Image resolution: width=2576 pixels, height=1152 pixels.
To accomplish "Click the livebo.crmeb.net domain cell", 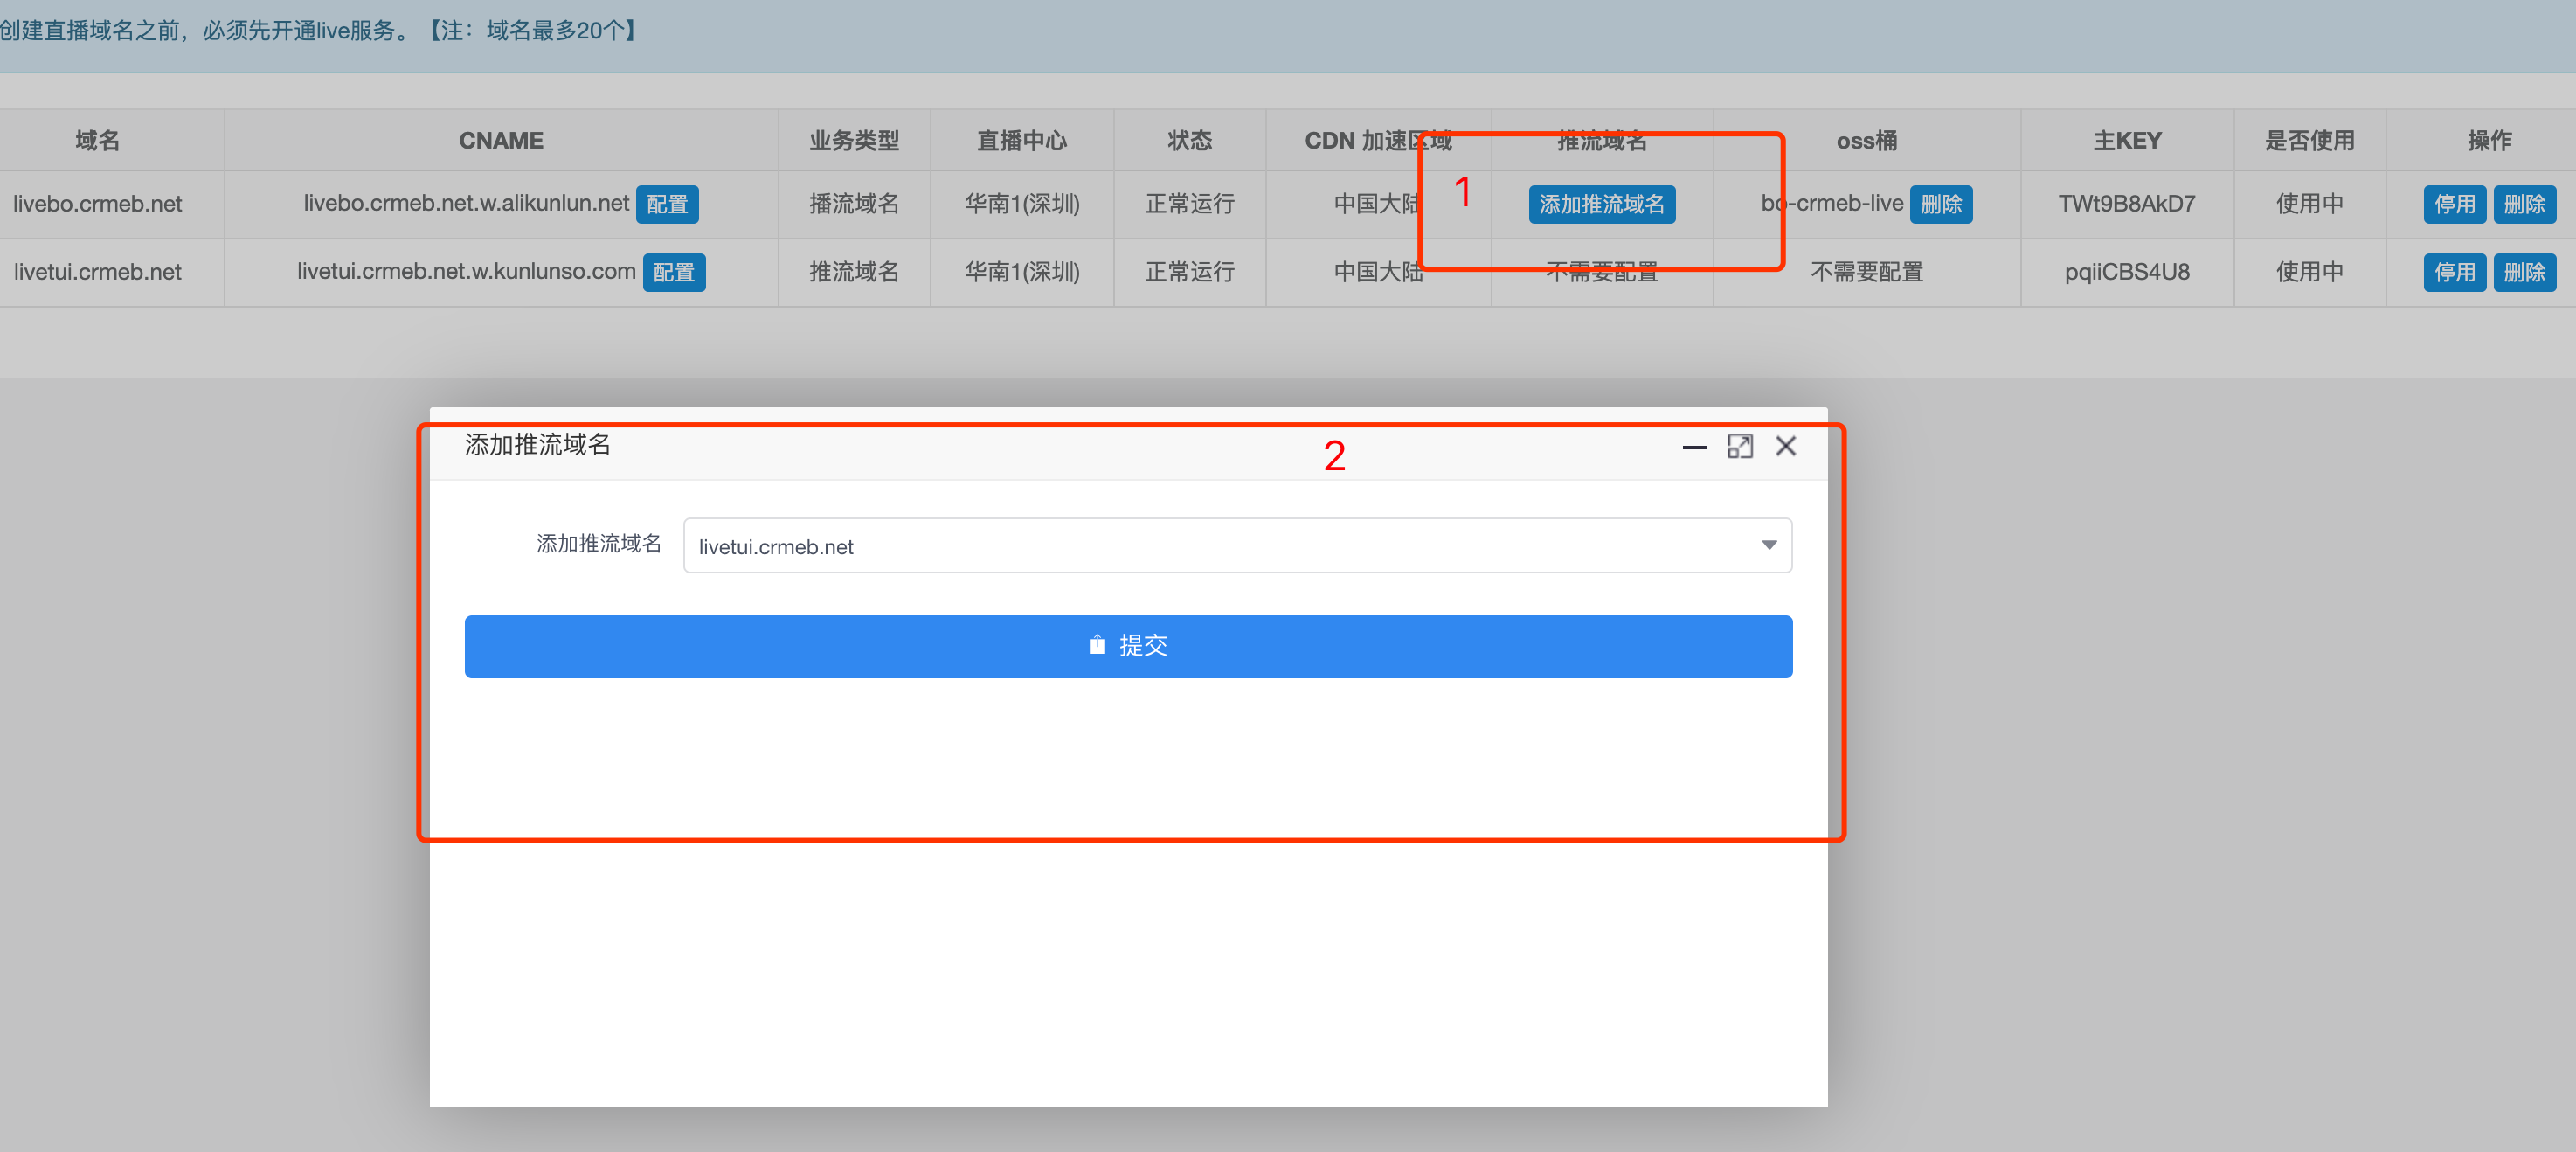I will (x=98, y=204).
